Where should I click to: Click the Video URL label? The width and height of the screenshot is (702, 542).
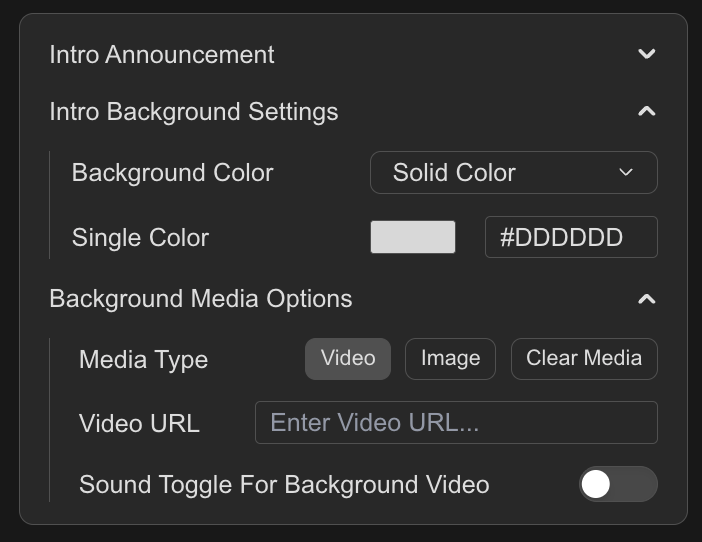coord(139,423)
